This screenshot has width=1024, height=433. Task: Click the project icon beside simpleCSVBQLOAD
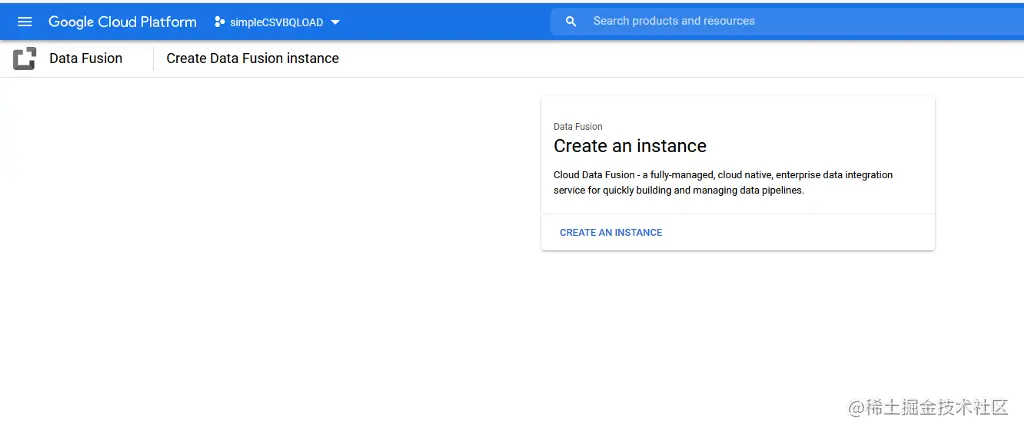pyautogui.click(x=219, y=22)
